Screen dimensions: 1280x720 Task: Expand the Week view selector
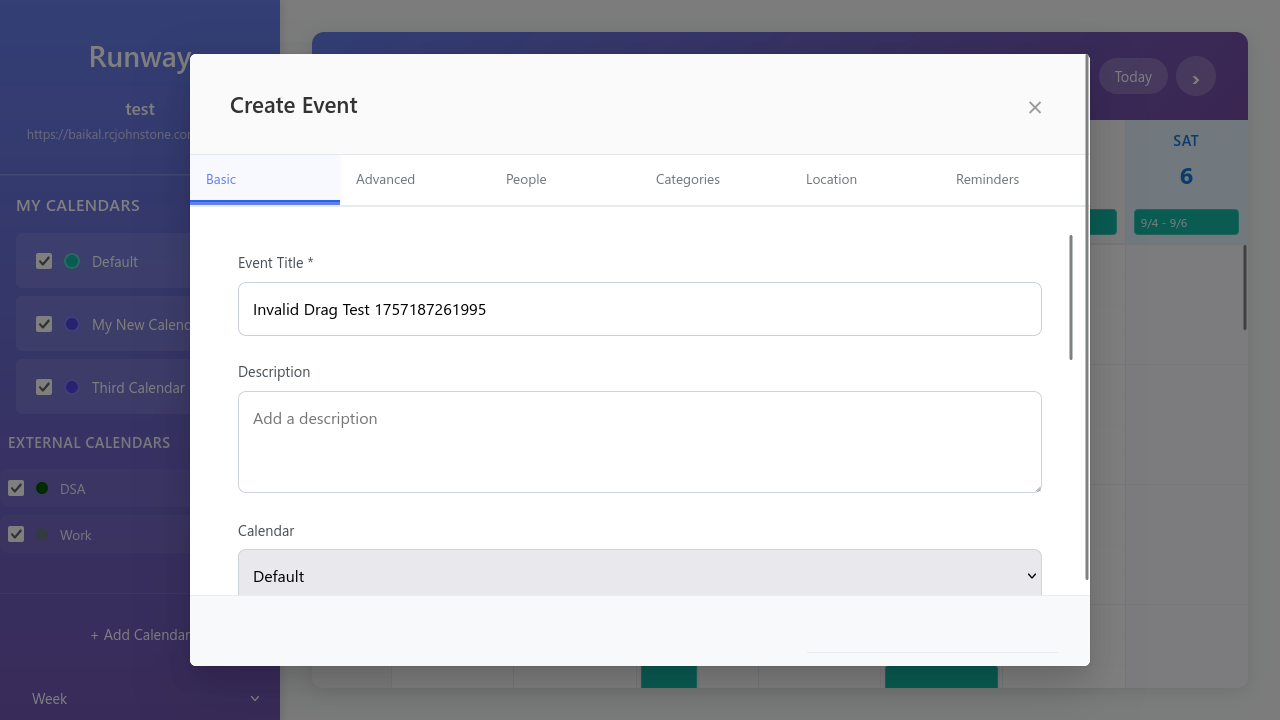pyautogui.click(x=140, y=698)
